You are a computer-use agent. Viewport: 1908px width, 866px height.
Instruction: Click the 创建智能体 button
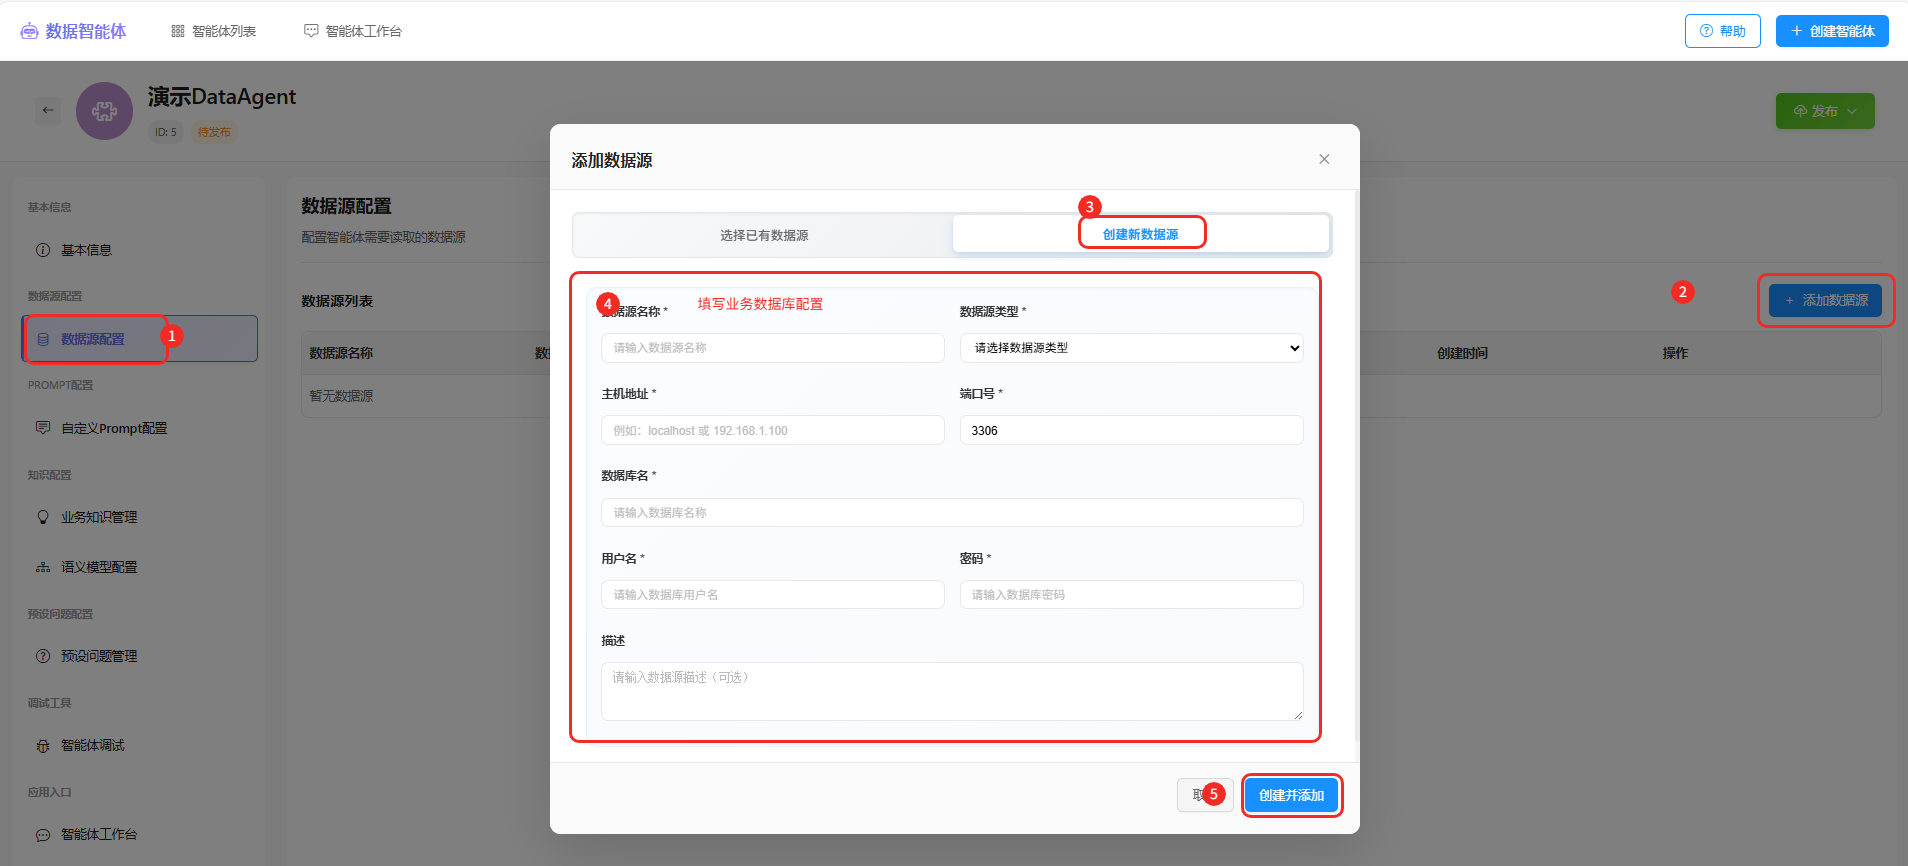click(x=1832, y=31)
